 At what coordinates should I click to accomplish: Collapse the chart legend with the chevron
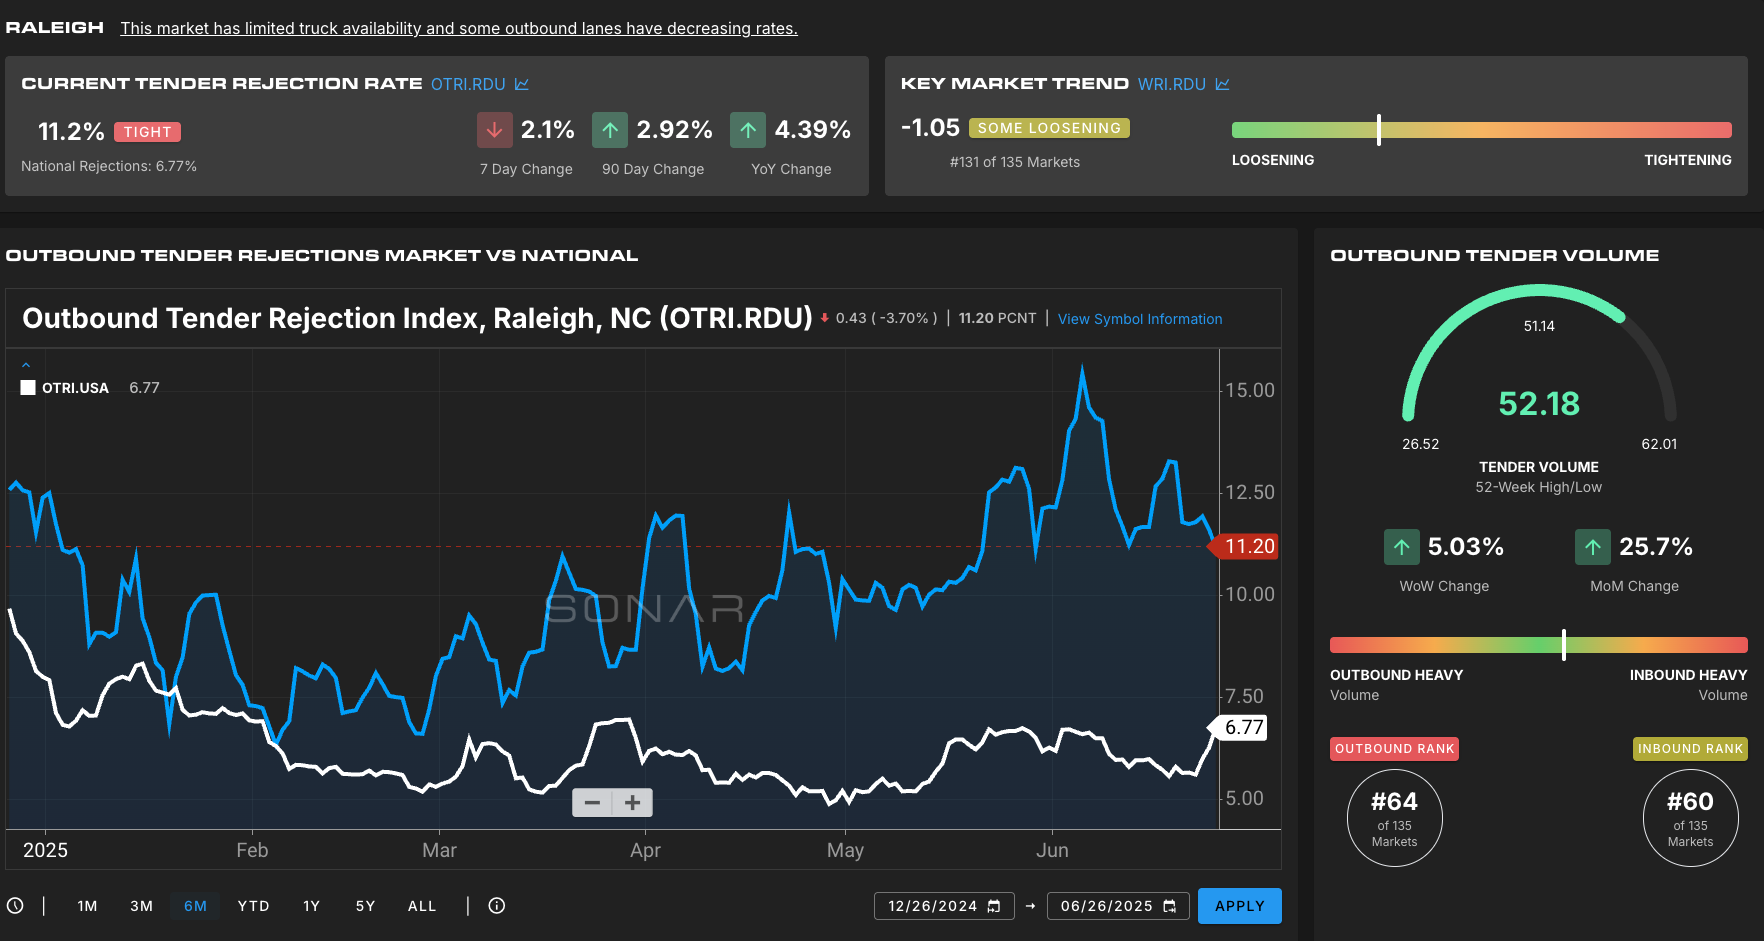click(26, 365)
